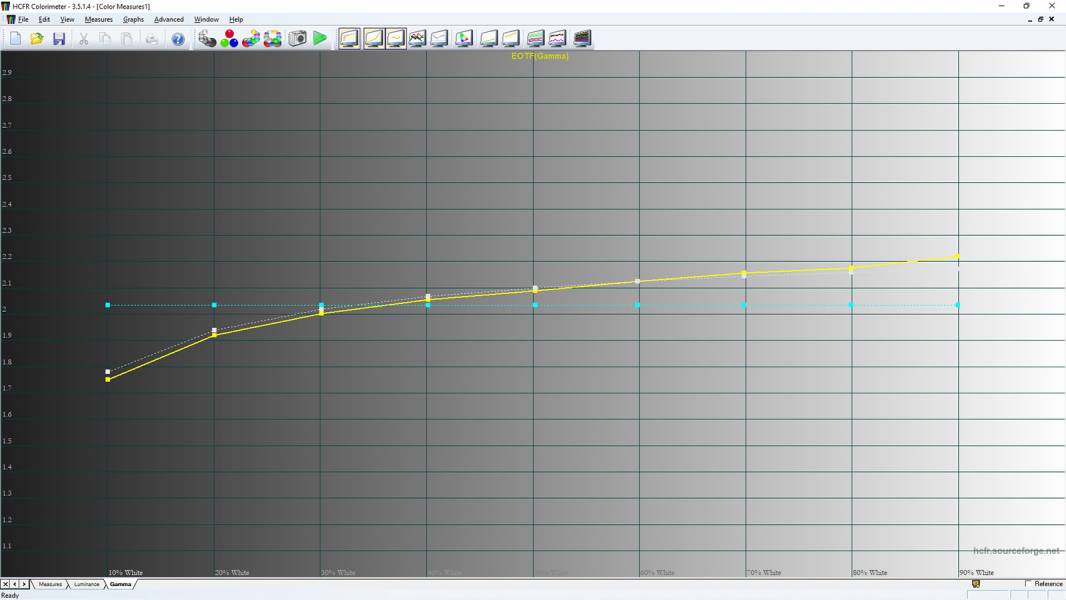This screenshot has height=600, width=1066.
Task: Open the Measures menu
Action: 99,20
